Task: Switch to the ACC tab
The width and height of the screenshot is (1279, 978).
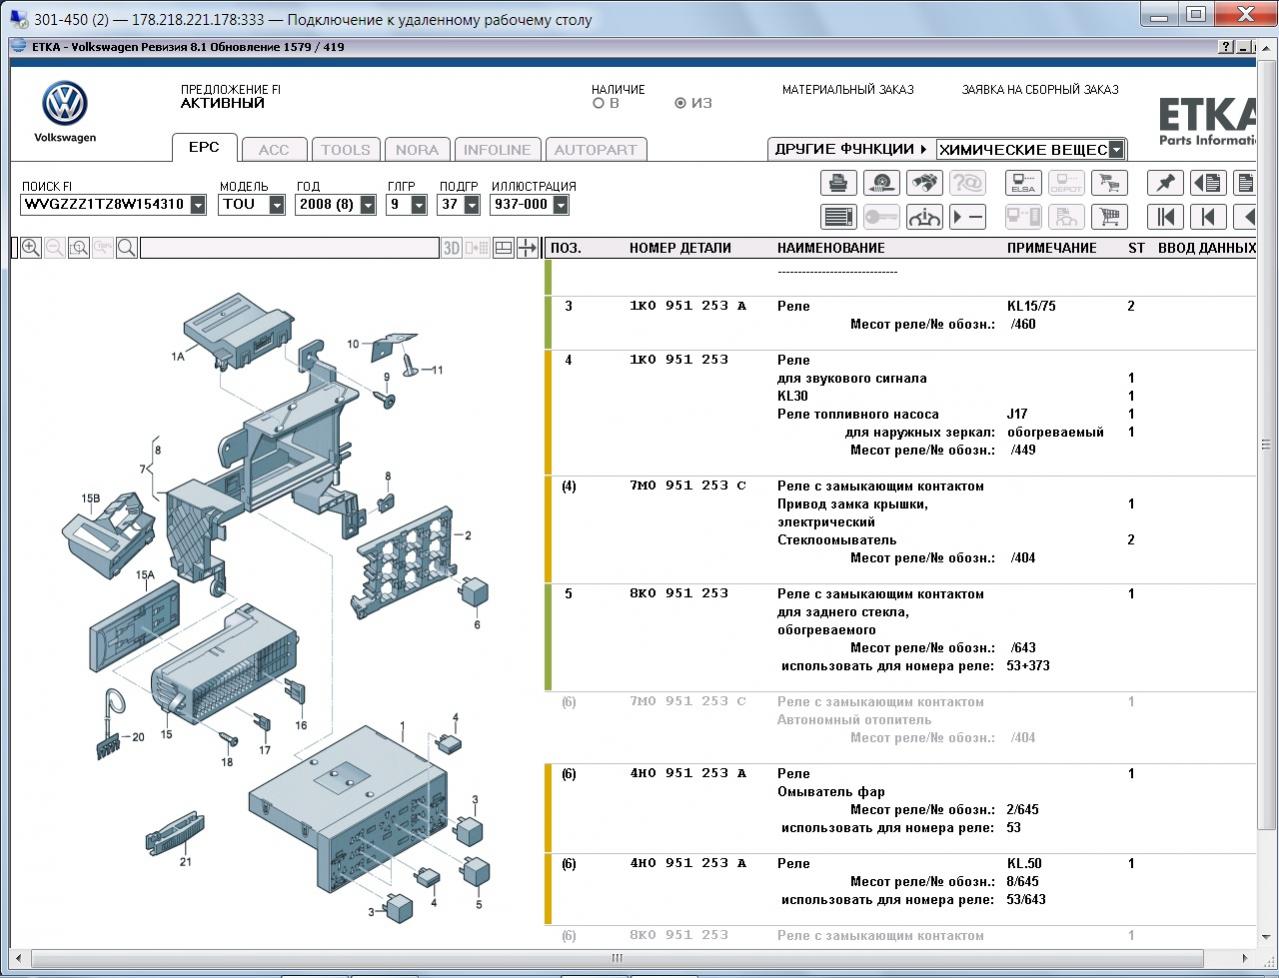Action: click(274, 150)
